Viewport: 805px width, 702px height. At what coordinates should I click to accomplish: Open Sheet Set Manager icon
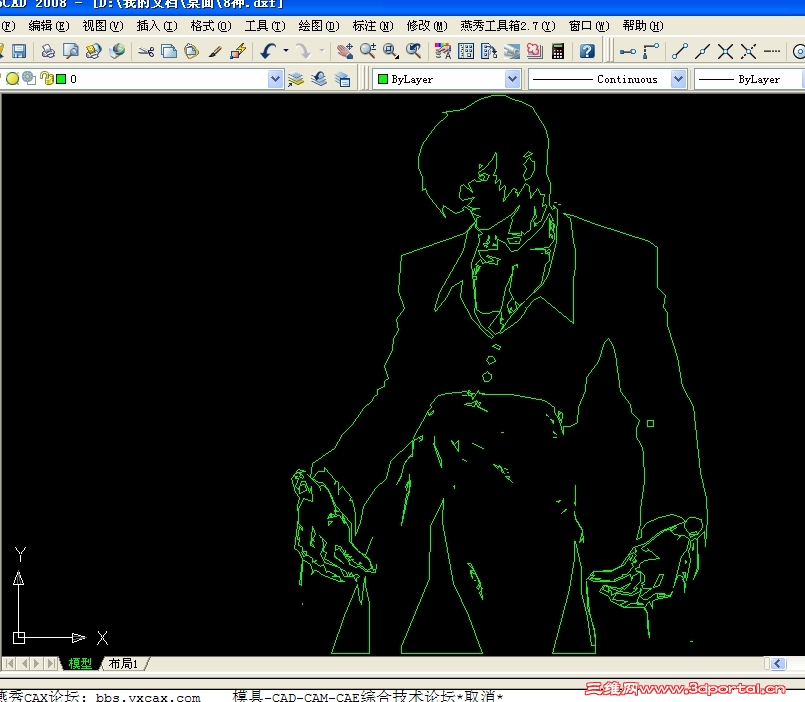click(512, 51)
